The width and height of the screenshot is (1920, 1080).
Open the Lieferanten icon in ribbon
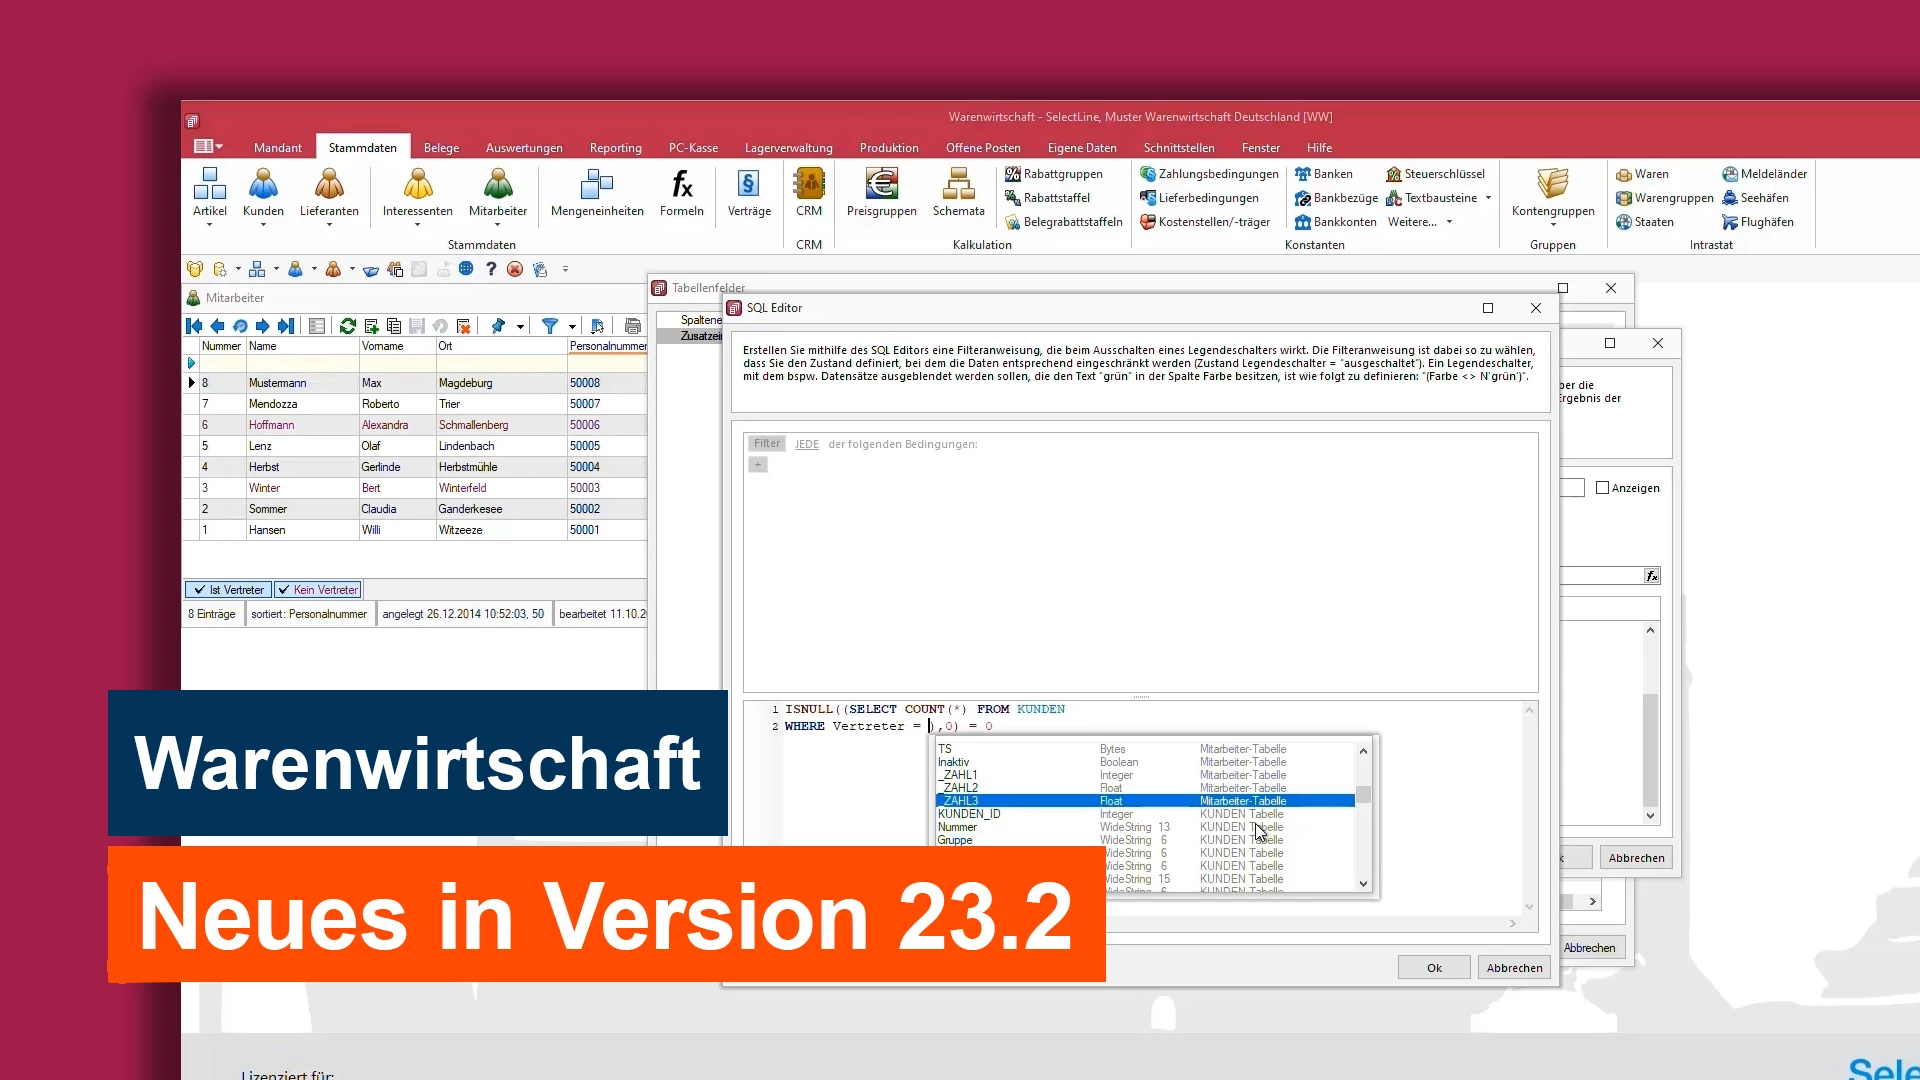329,185
